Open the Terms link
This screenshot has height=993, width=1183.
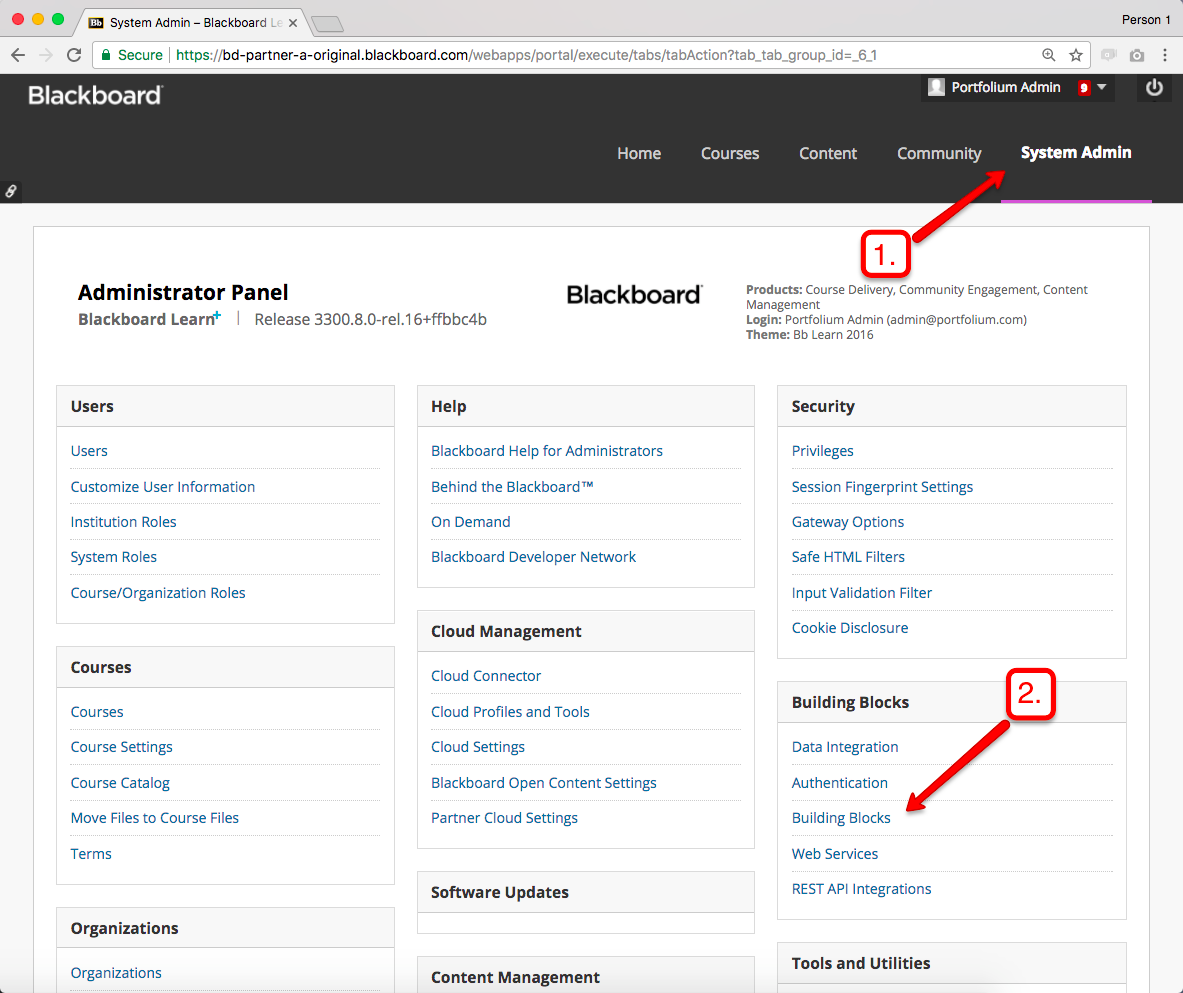(91, 854)
